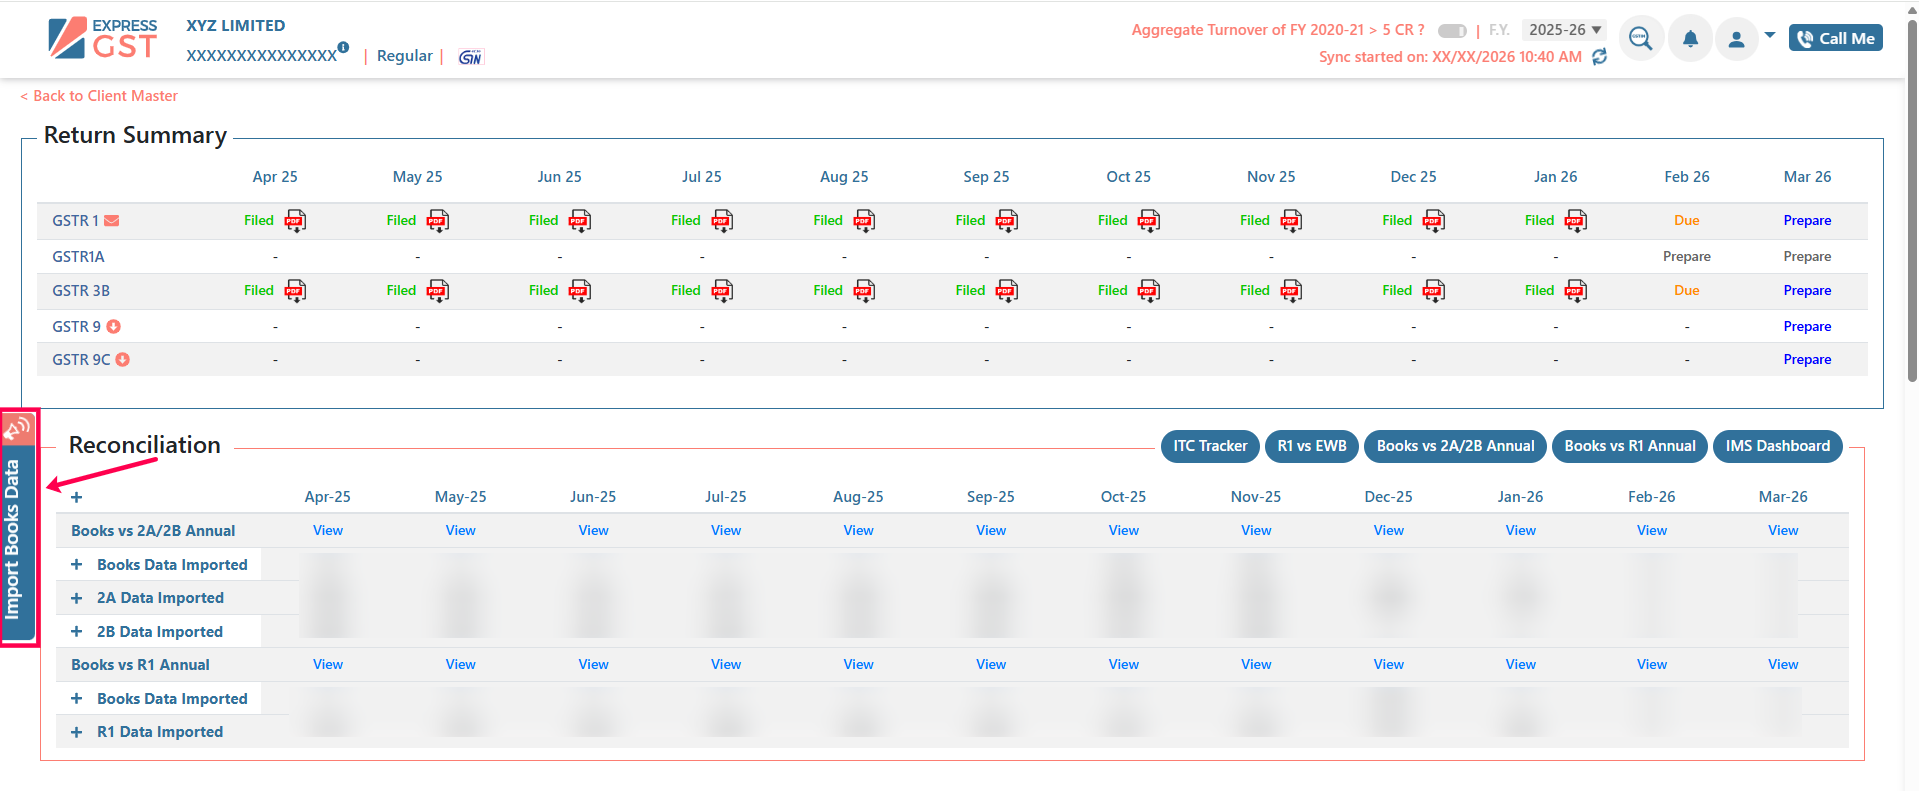Click the envelope icon beside GSTR 1
Screen dimensions: 1919x791
point(112,221)
